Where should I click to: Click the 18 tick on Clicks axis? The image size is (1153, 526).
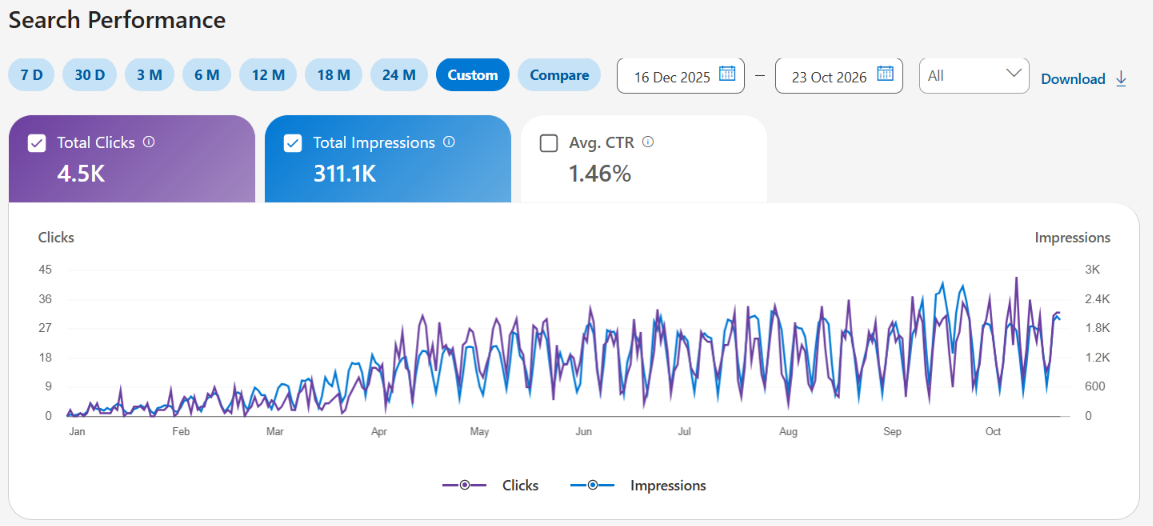point(45,358)
